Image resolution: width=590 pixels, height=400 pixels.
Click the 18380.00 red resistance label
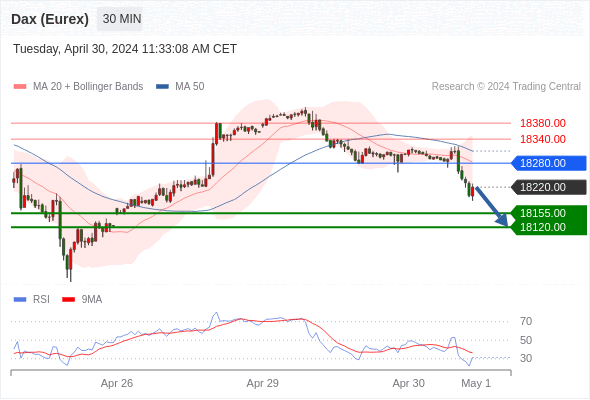tap(543, 123)
